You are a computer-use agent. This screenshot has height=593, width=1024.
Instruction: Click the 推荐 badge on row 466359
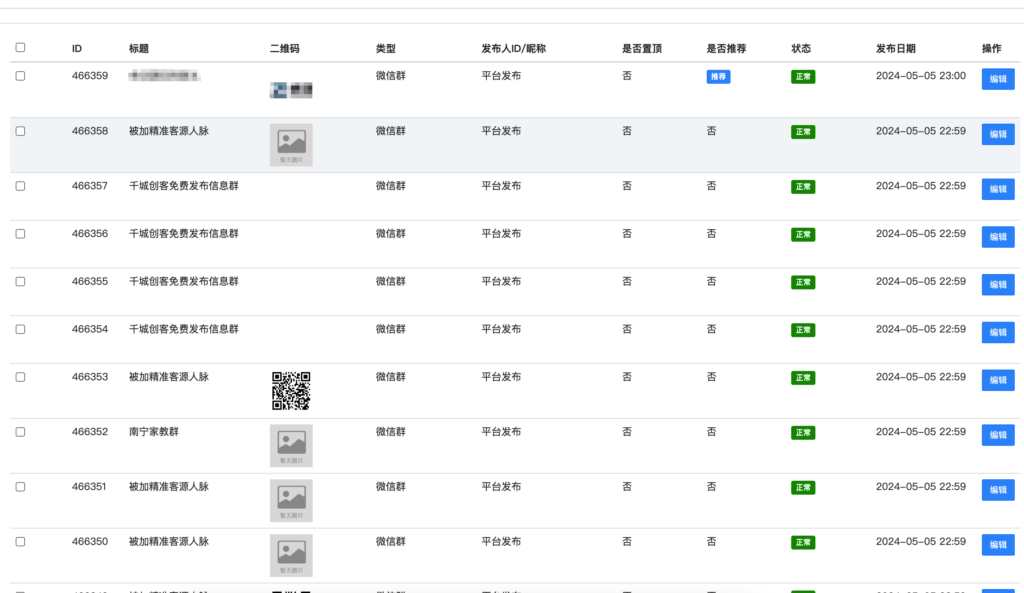coord(719,76)
